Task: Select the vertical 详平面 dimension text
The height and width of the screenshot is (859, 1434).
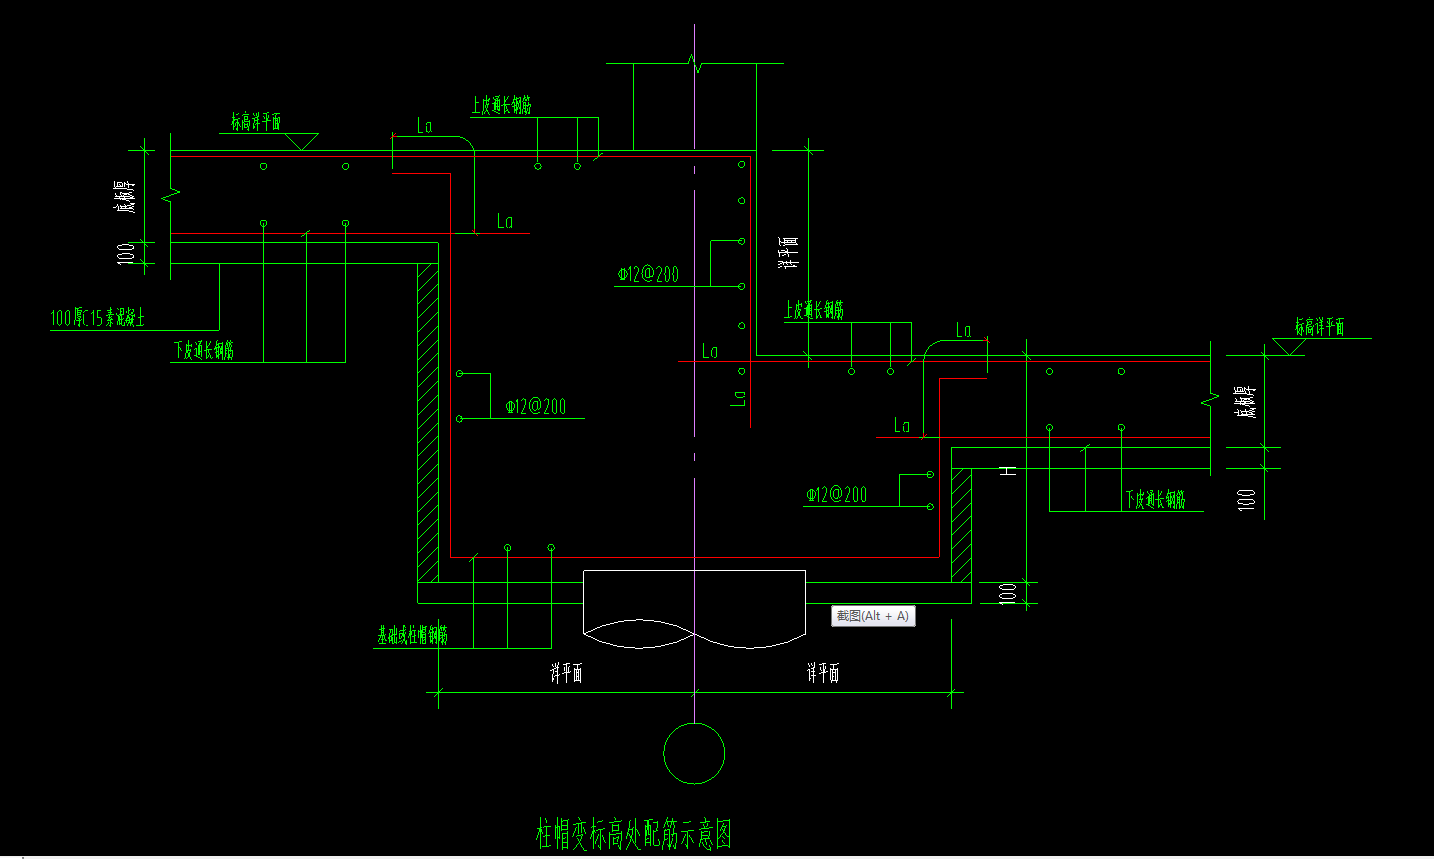Action: coord(788,252)
